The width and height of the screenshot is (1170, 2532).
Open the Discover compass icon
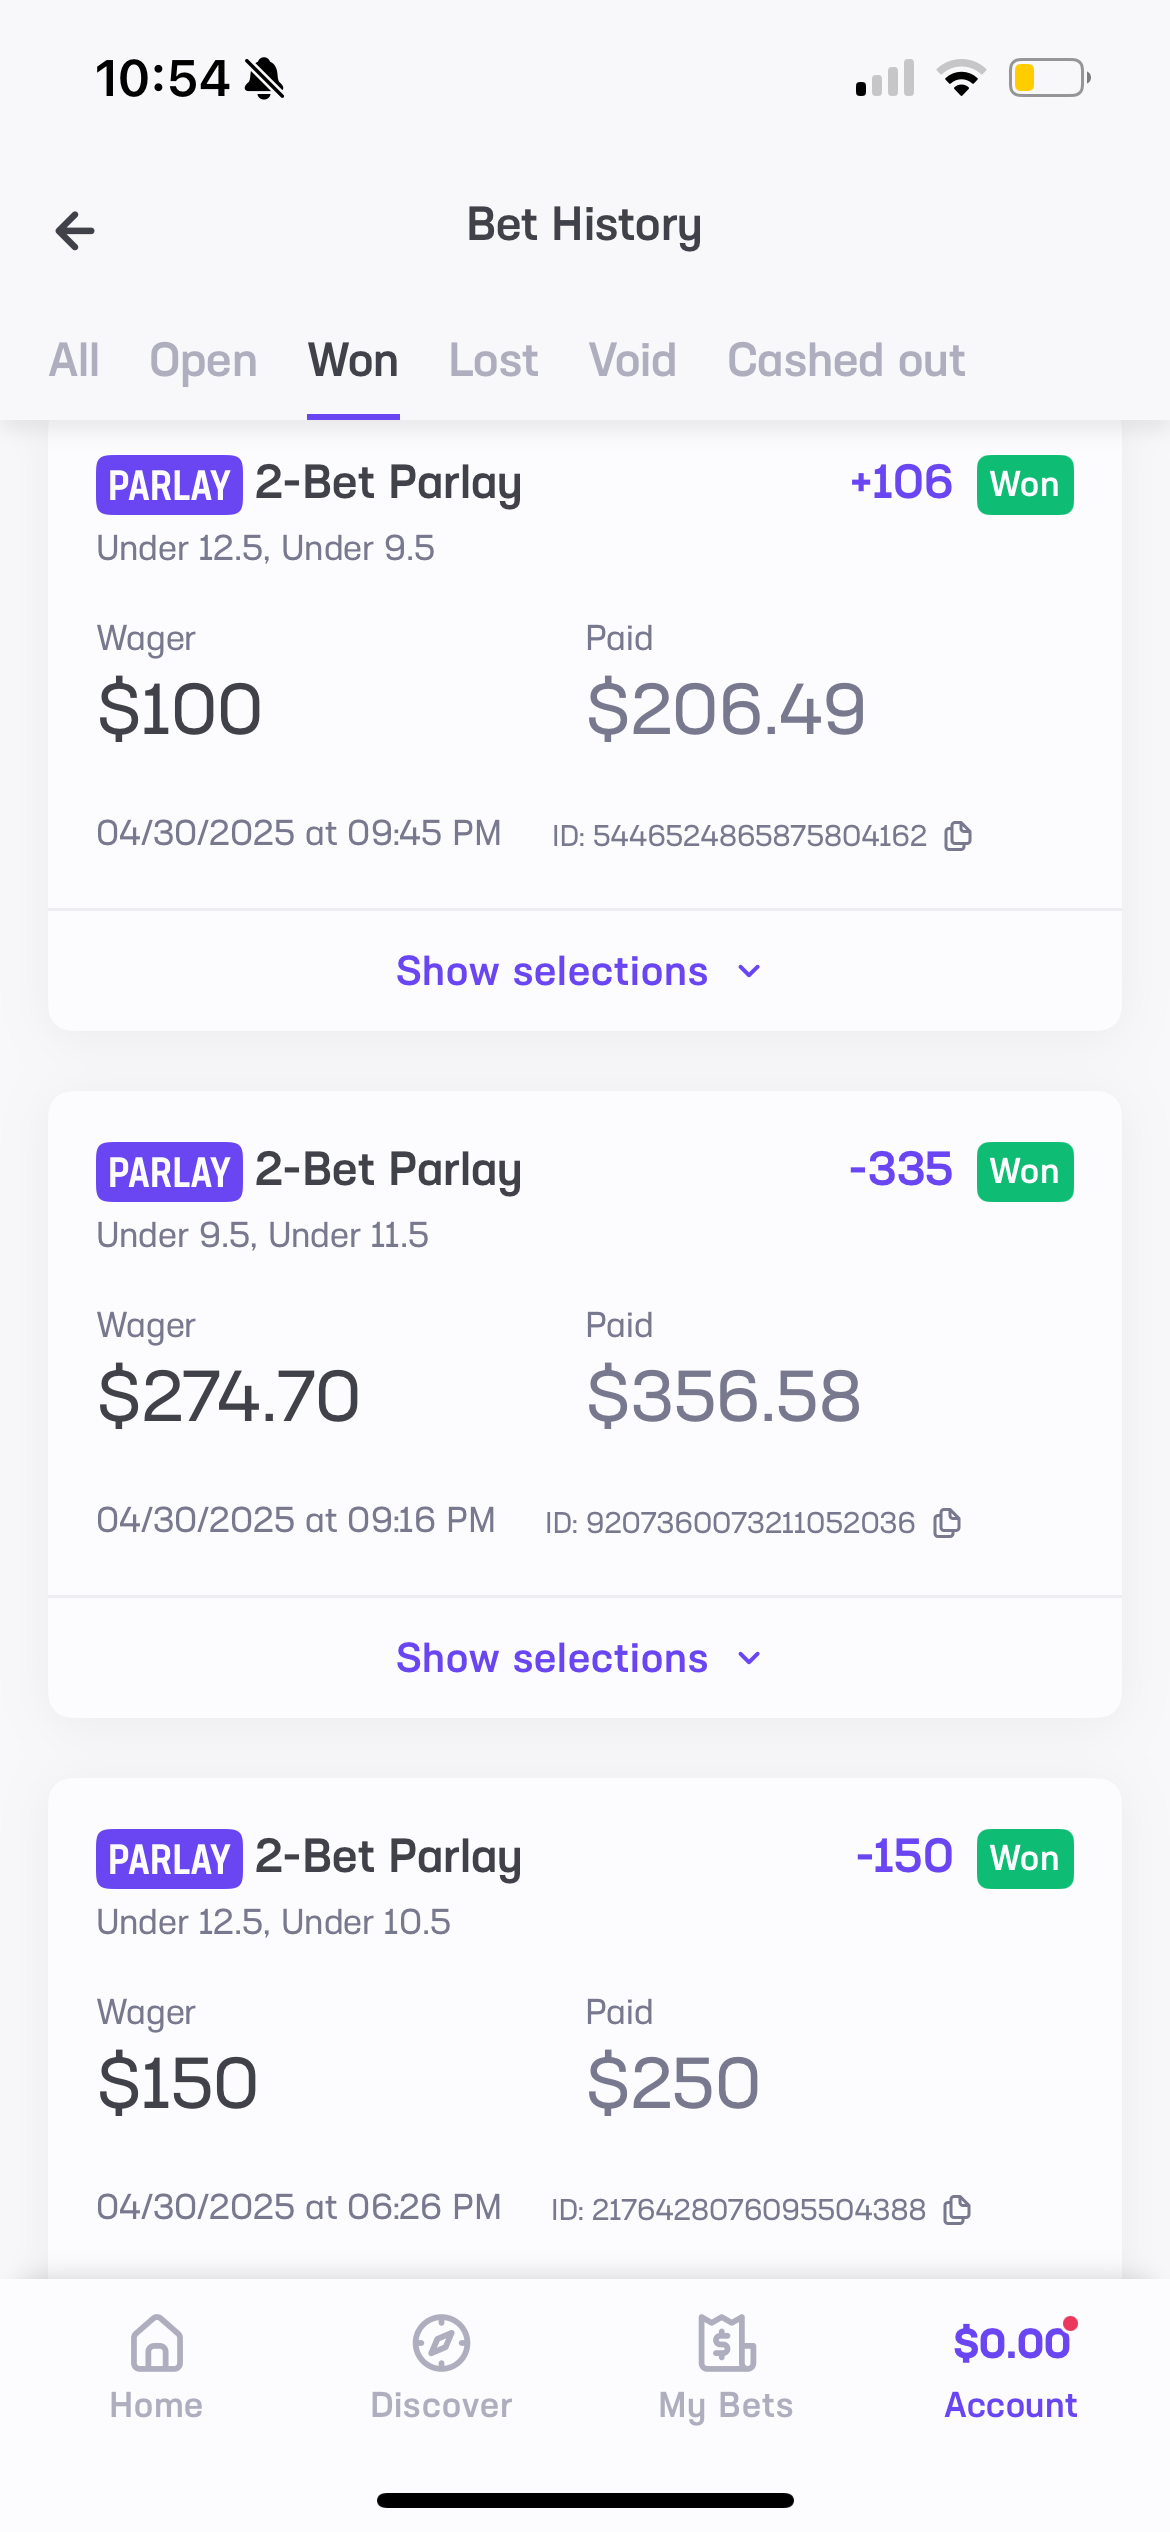[441, 2343]
